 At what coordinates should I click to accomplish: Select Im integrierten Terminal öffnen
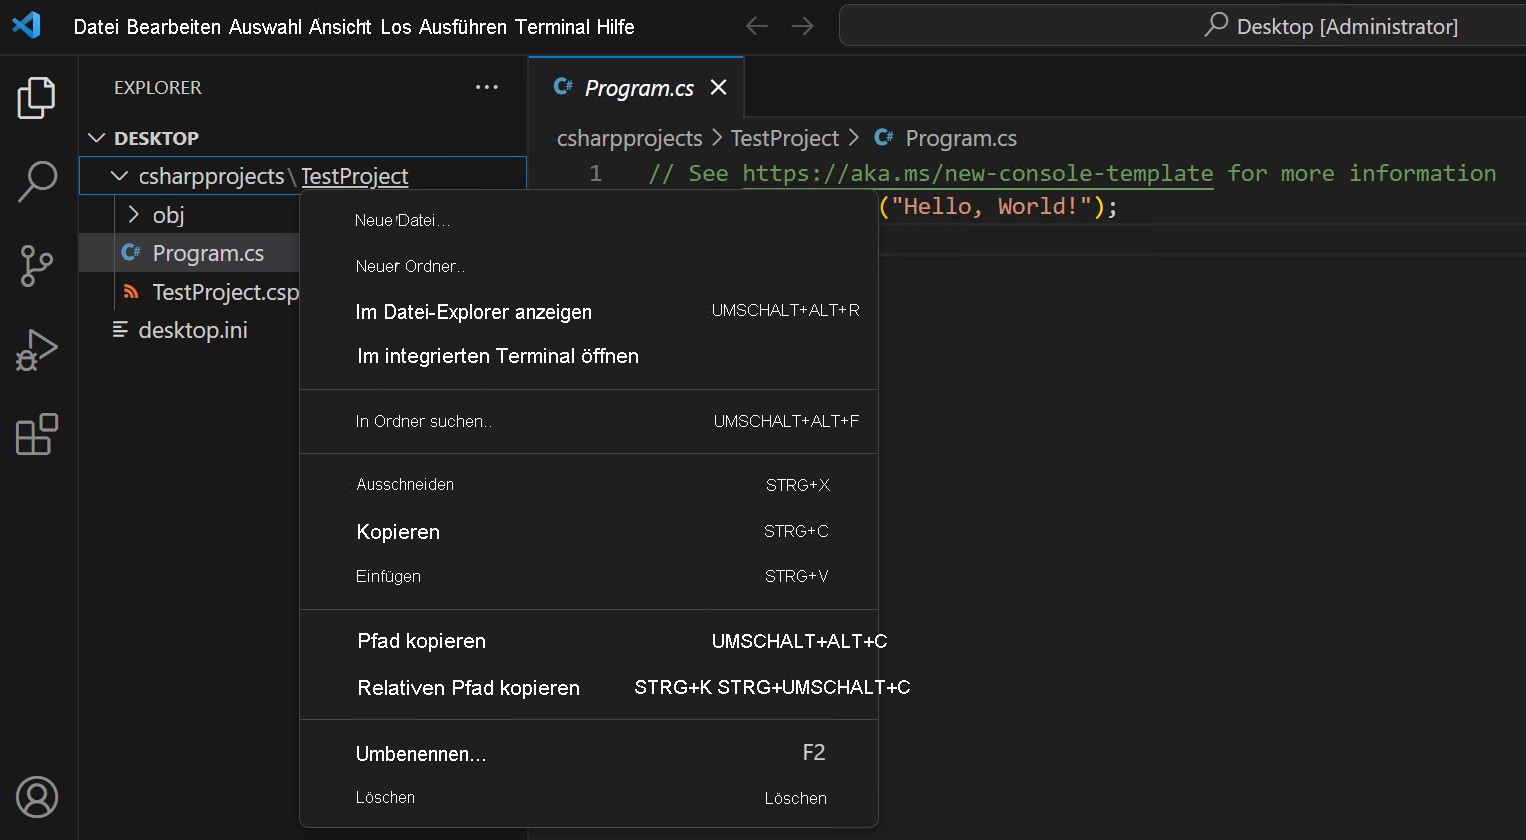(x=589, y=356)
